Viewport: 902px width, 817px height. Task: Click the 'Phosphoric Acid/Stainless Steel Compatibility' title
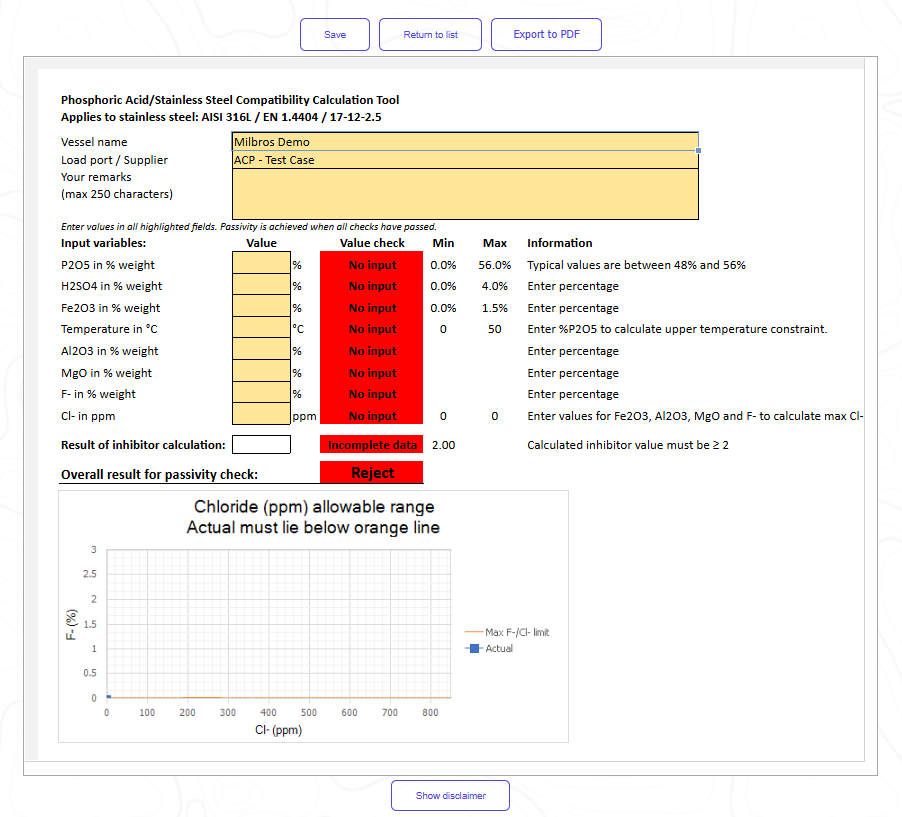click(230, 100)
